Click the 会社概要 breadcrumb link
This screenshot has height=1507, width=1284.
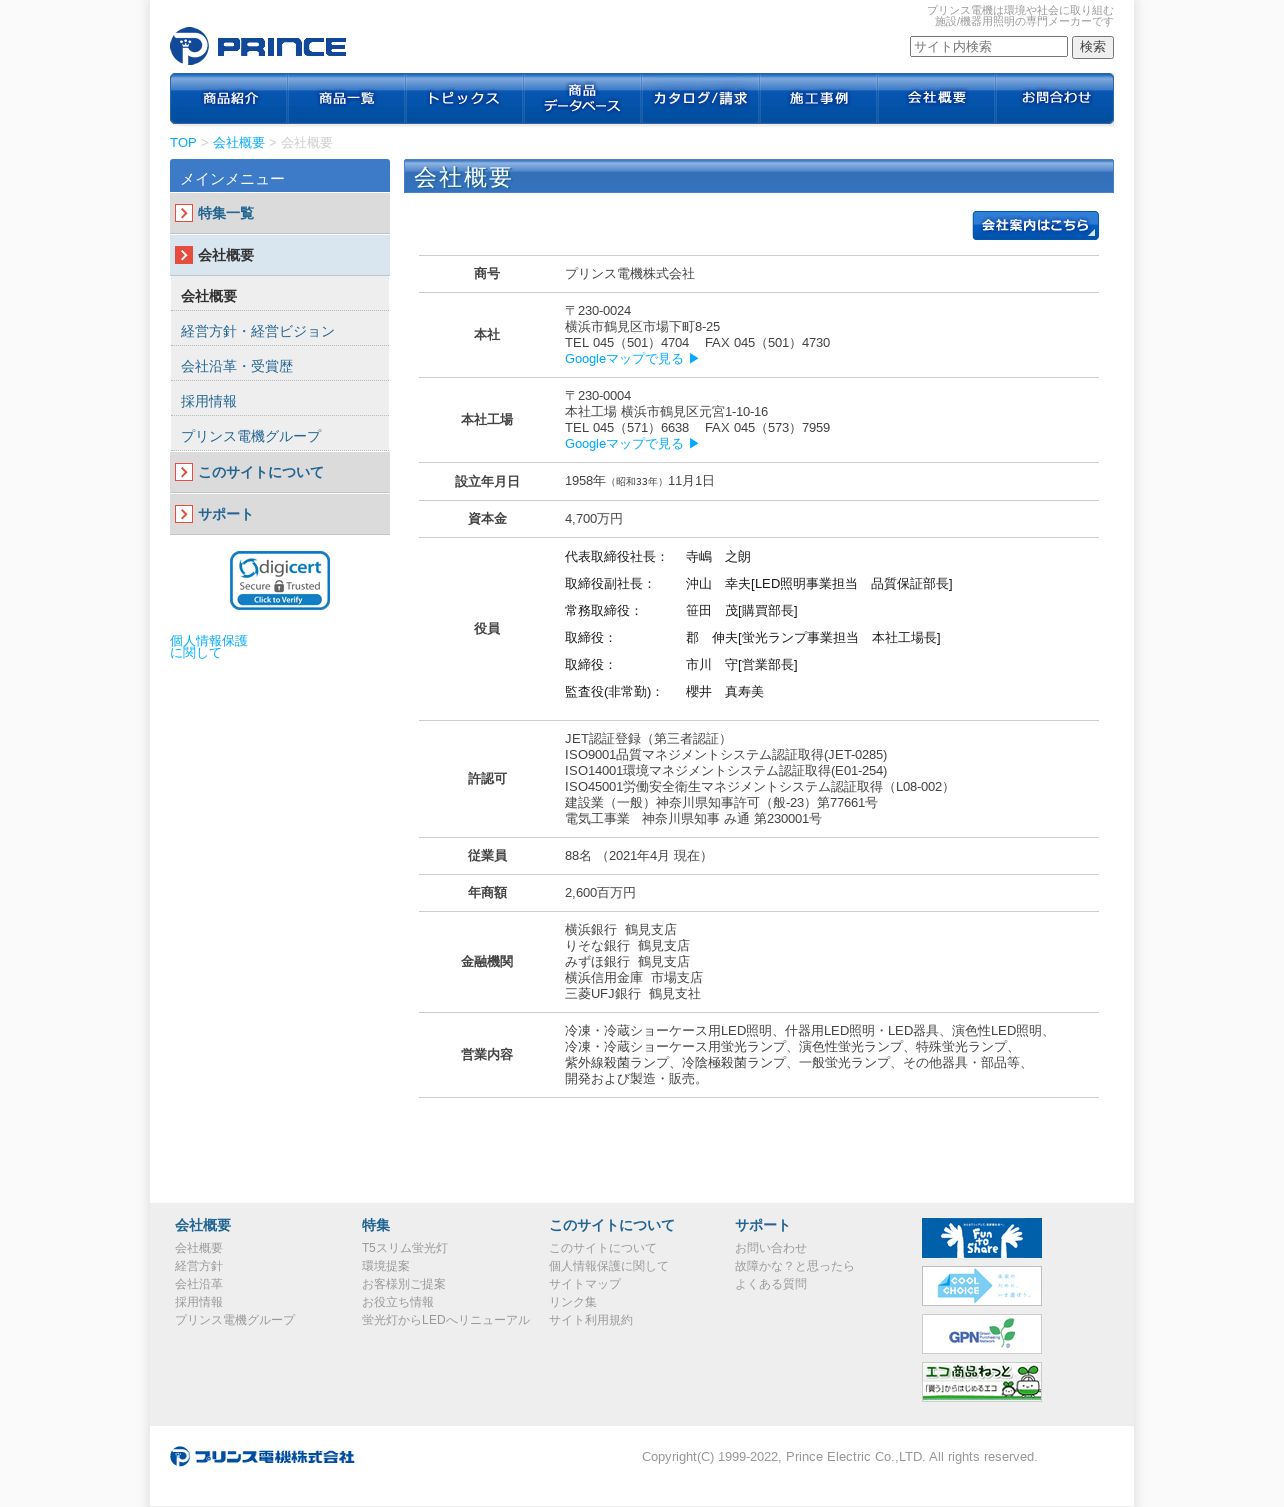tap(239, 143)
